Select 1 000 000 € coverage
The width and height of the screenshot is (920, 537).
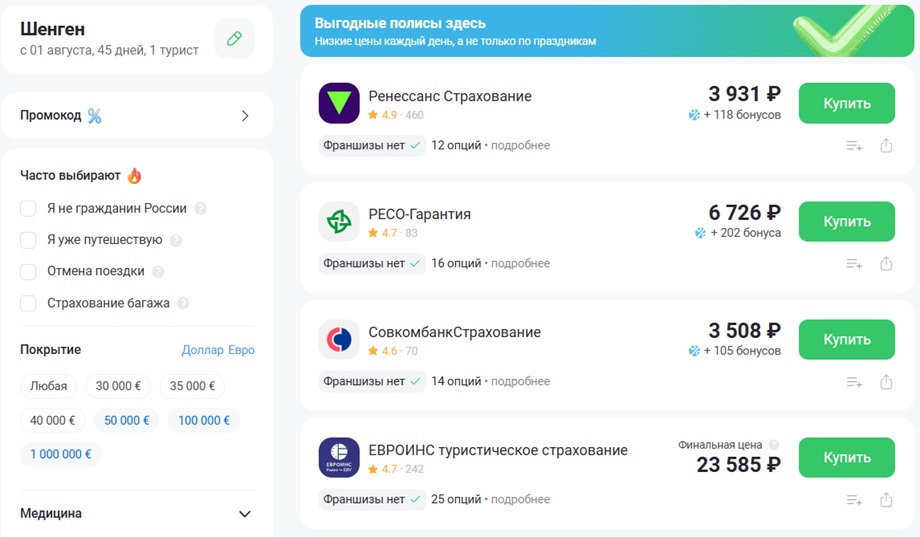point(61,454)
